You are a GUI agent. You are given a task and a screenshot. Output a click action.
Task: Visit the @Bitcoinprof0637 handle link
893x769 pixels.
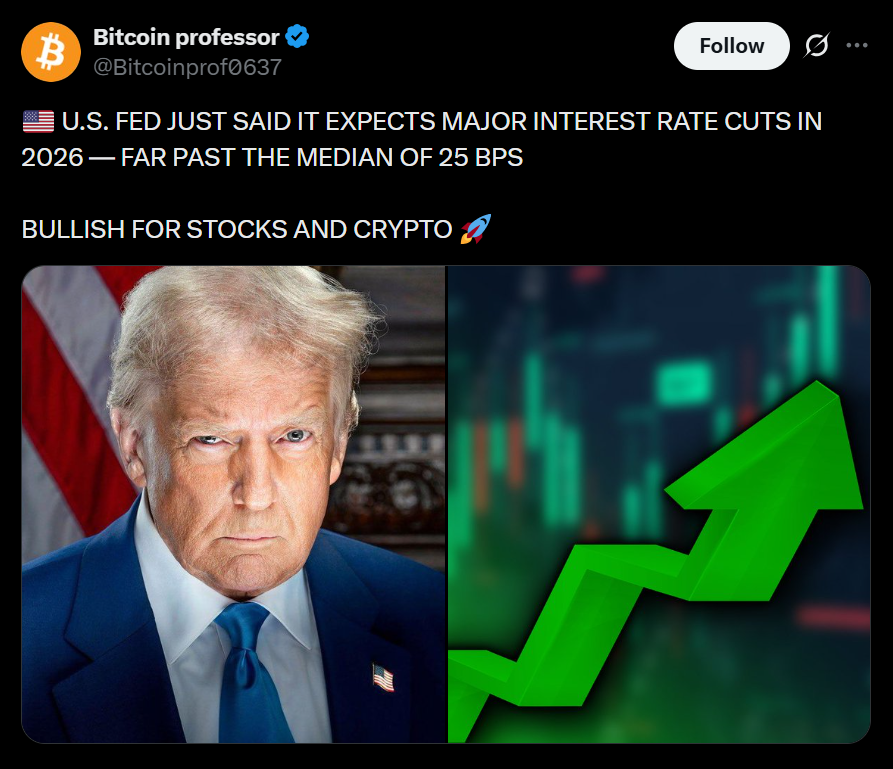(187, 67)
